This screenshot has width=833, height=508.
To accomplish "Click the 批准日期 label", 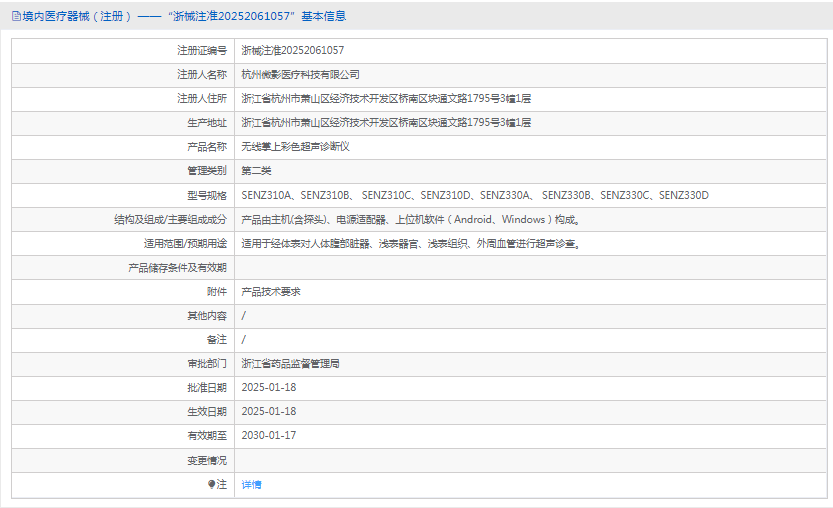I will [x=207, y=388].
